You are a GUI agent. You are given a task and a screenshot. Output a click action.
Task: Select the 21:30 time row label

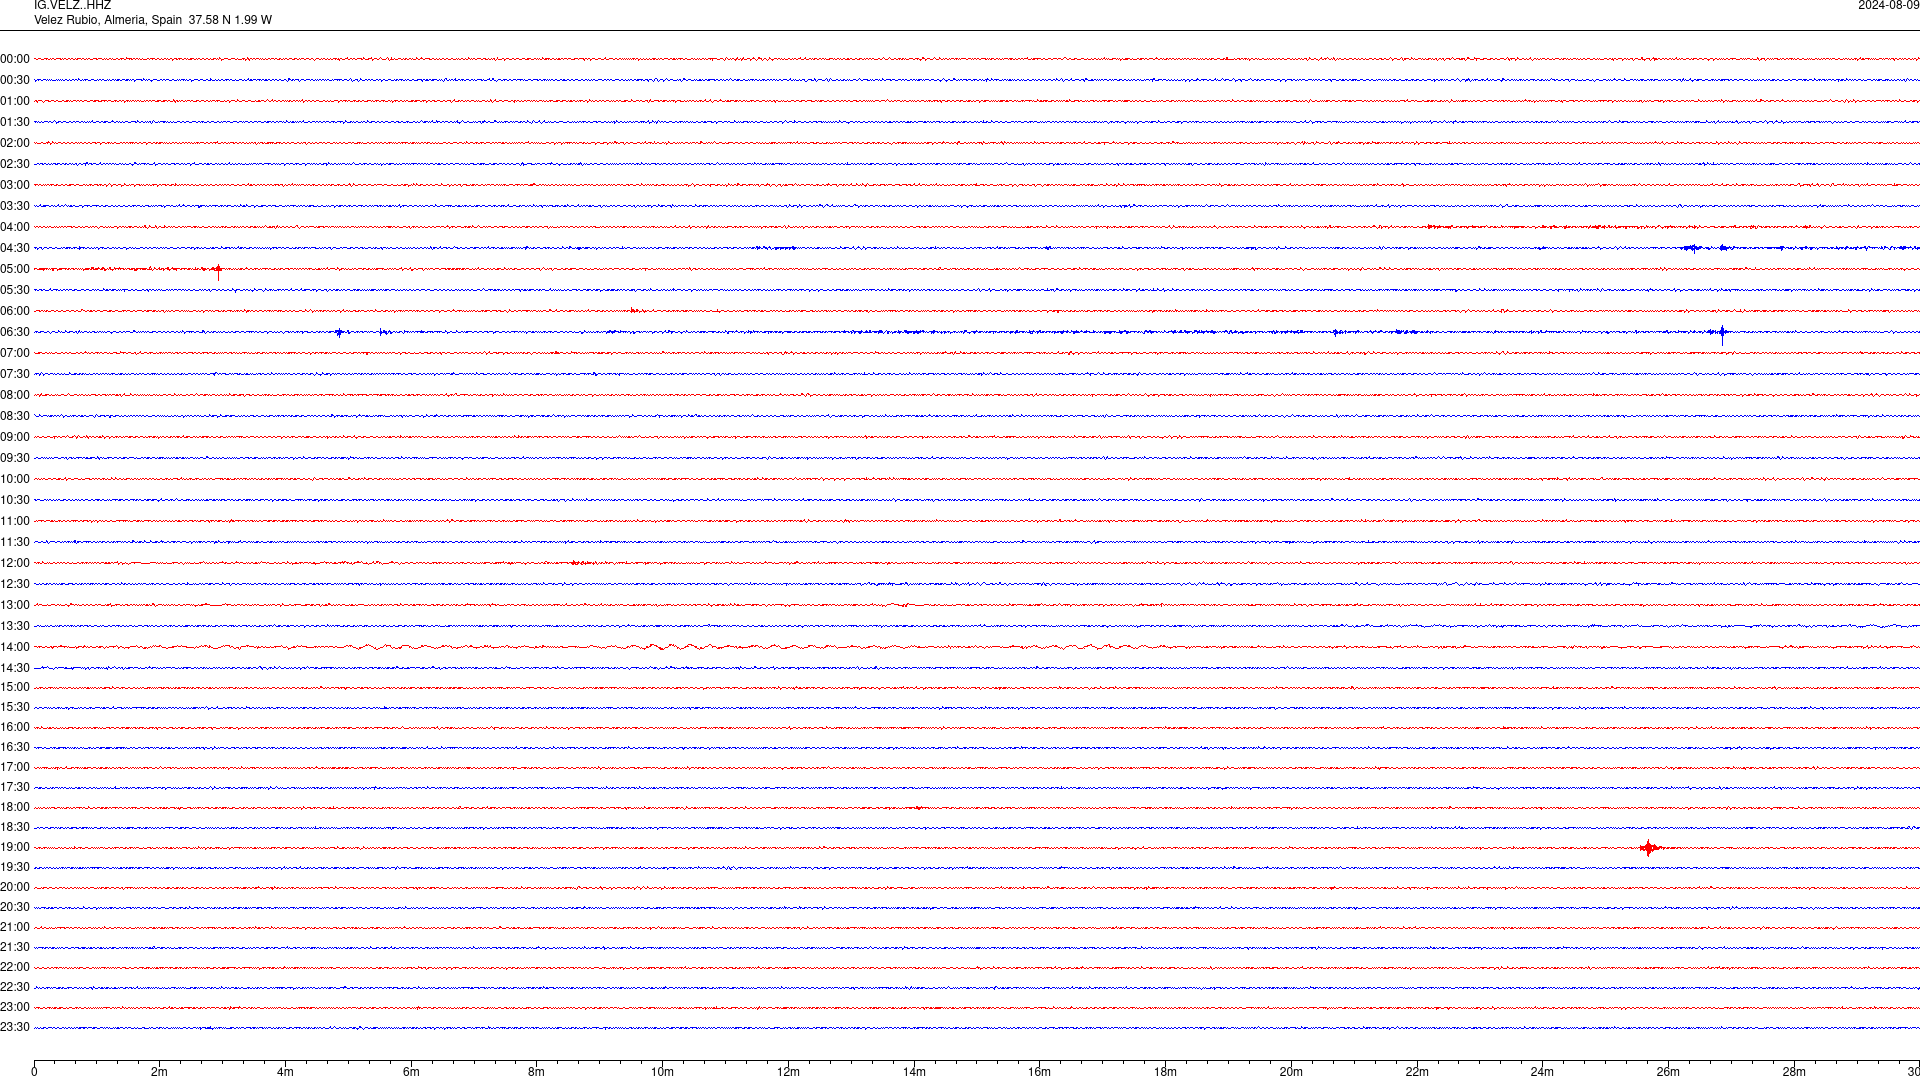point(15,947)
